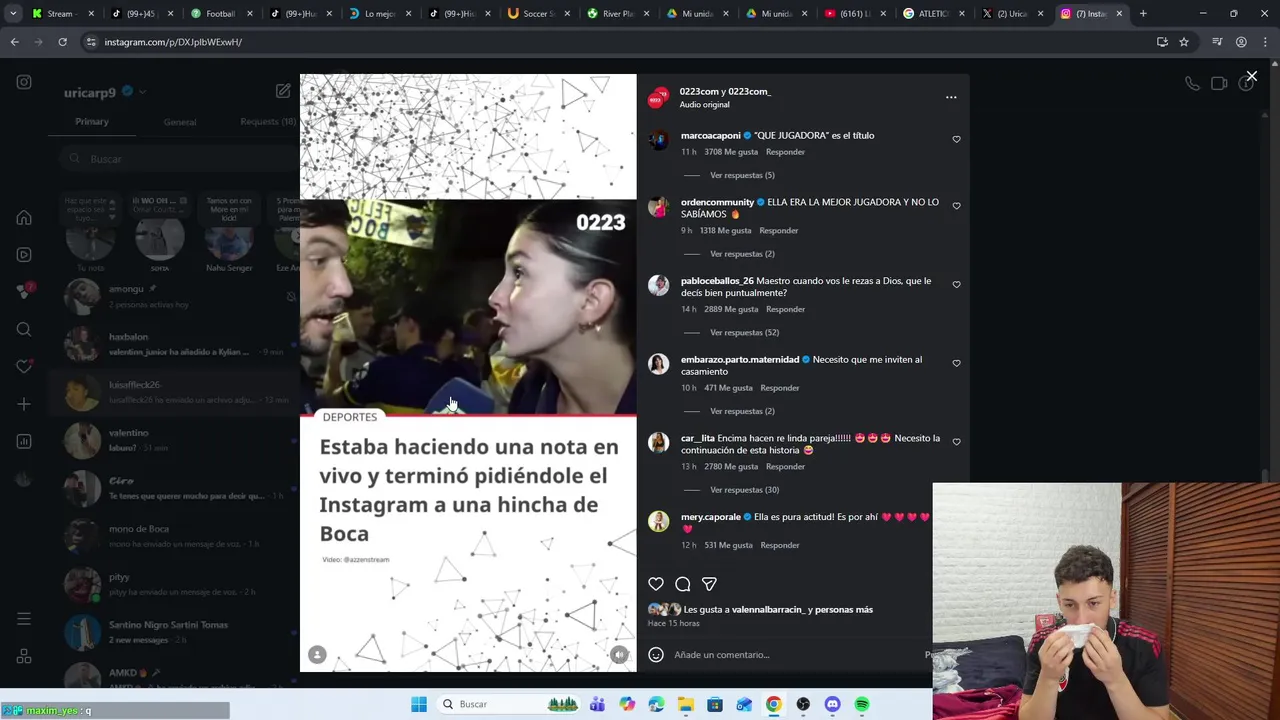Like pabloceballos_26's comment
This screenshot has height=720, width=1280.
tap(956, 285)
